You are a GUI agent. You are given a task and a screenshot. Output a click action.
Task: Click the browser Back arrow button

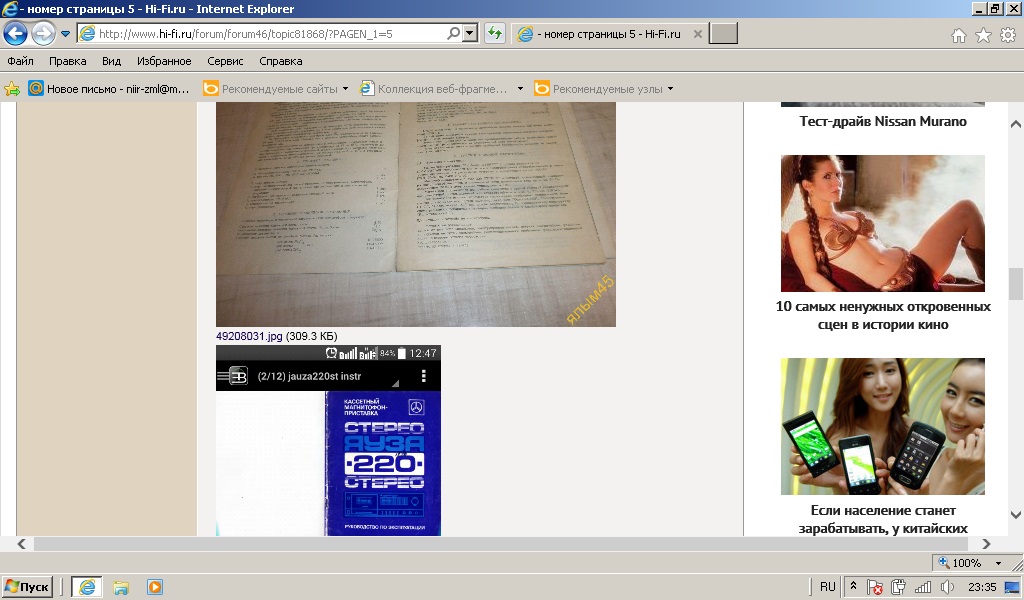(x=15, y=34)
